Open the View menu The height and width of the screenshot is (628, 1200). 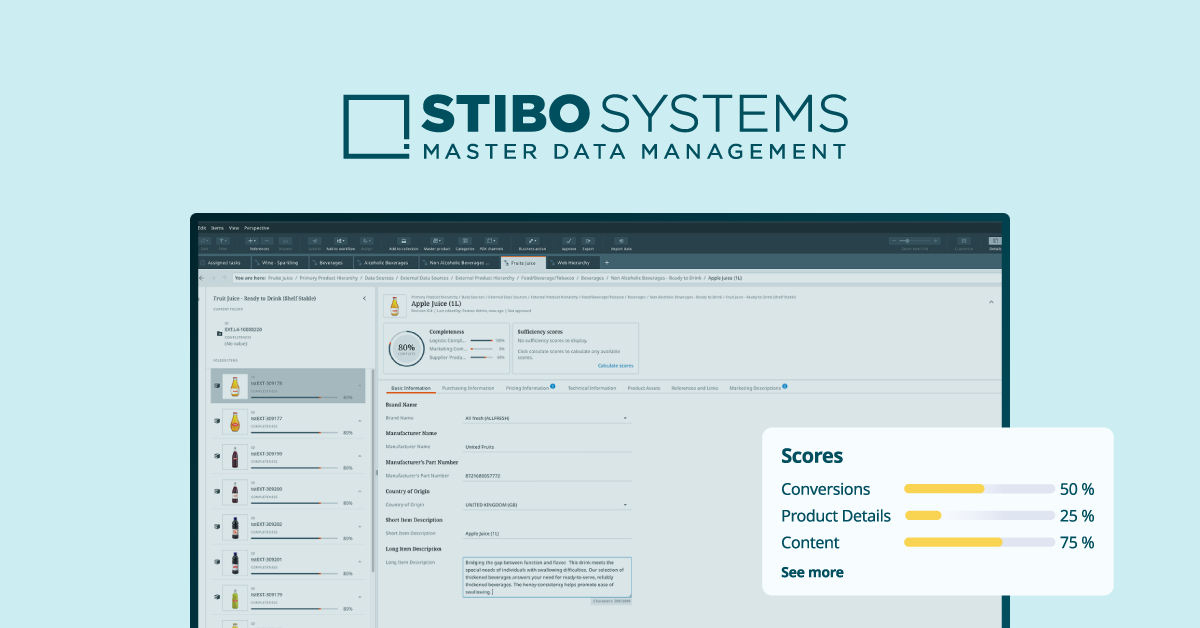(234, 228)
